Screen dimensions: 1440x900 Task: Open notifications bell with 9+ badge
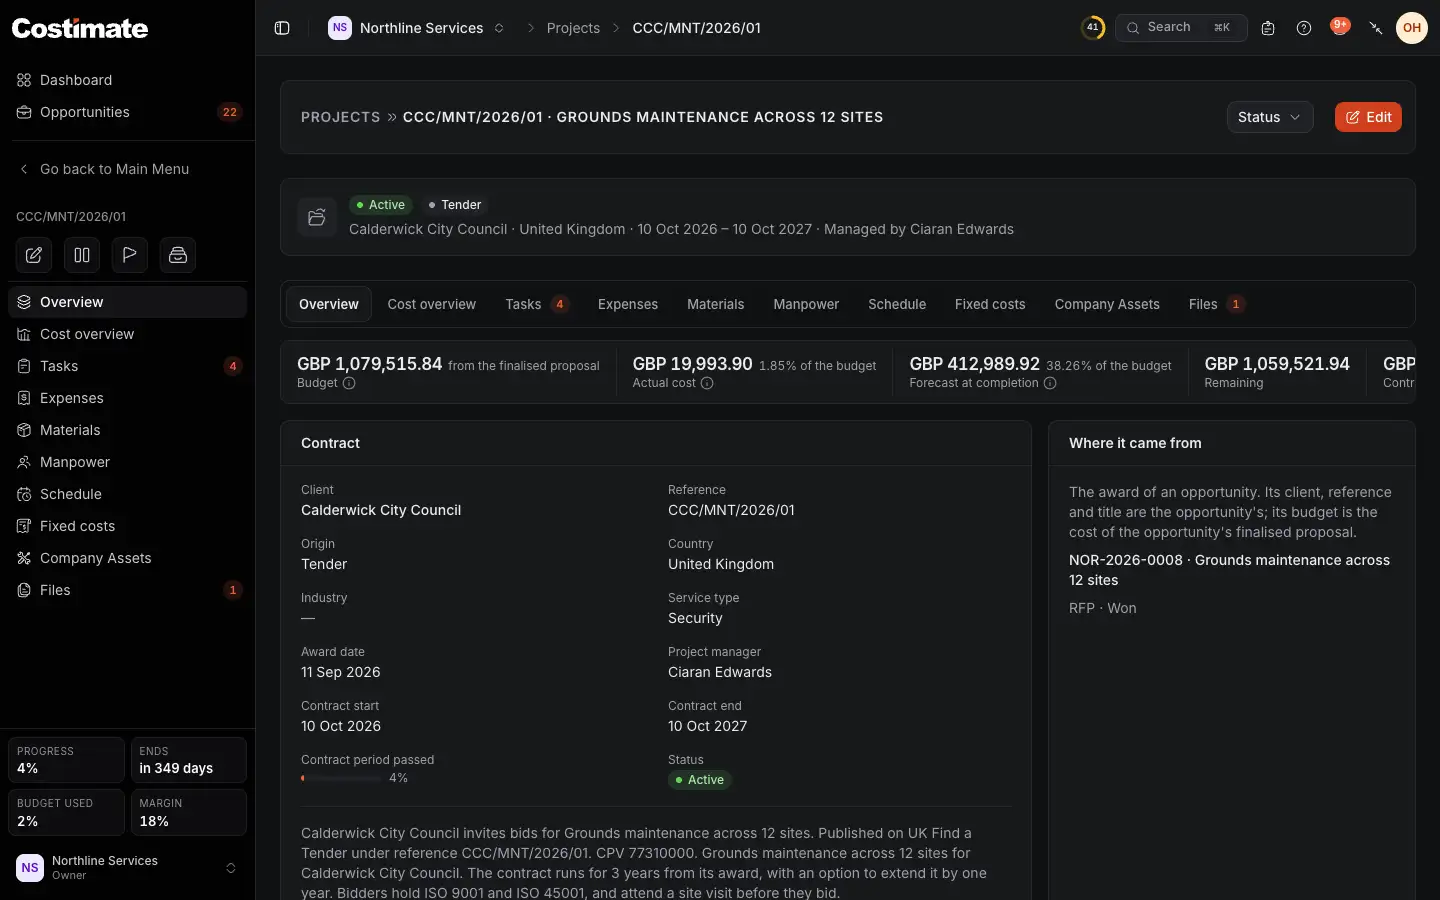click(x=1340, y=27)
